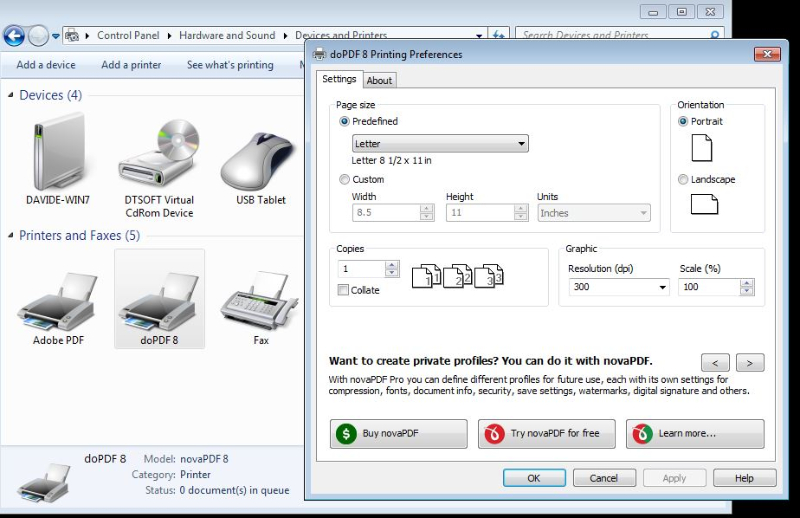
Task: Click the USB Tablet mouse icon
Action: point(260,155)
